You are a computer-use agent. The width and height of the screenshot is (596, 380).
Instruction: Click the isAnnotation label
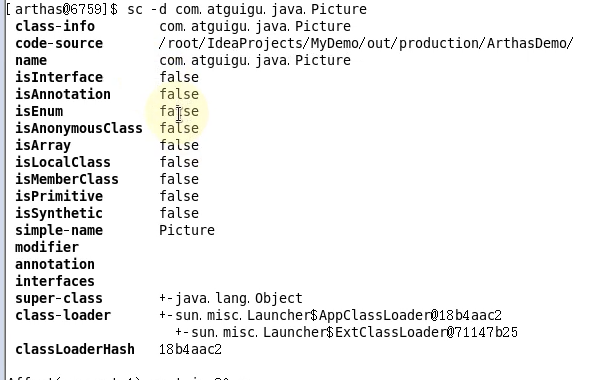[x=63, y=94]
